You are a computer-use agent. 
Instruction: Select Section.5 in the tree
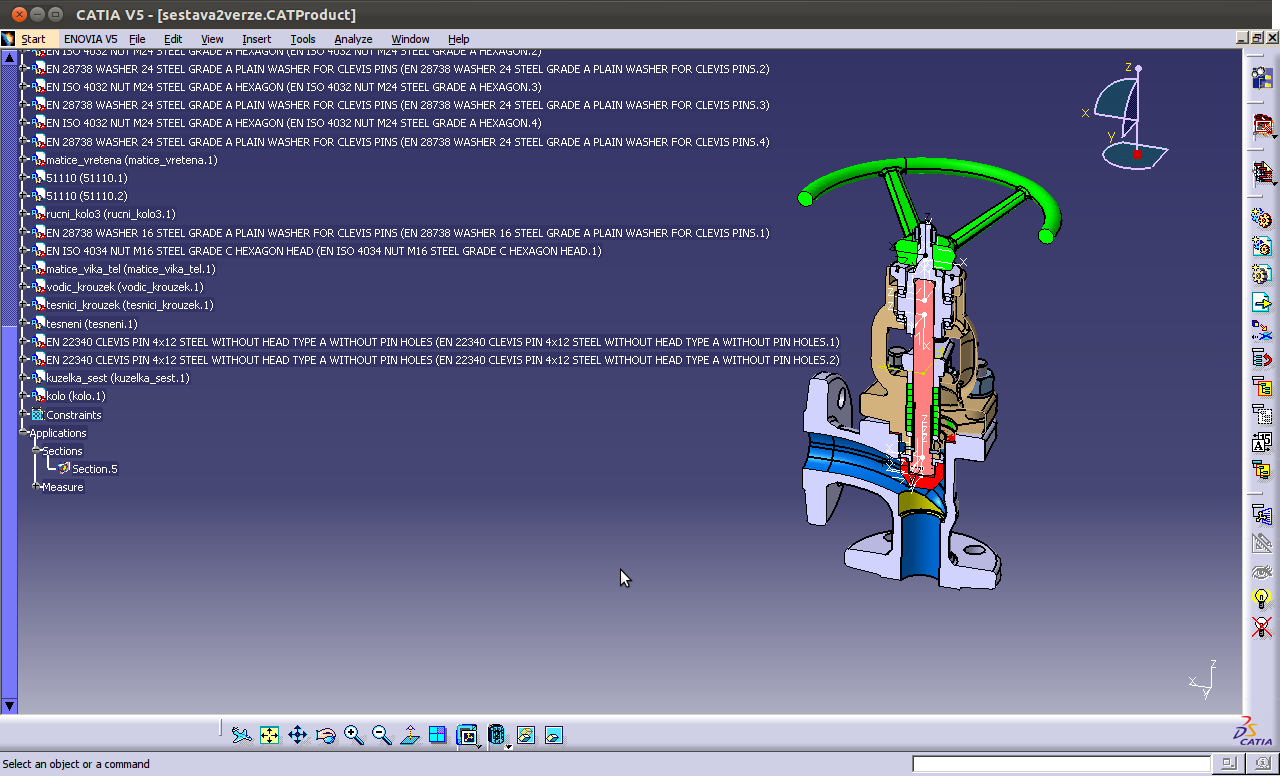tap(94, 469)
